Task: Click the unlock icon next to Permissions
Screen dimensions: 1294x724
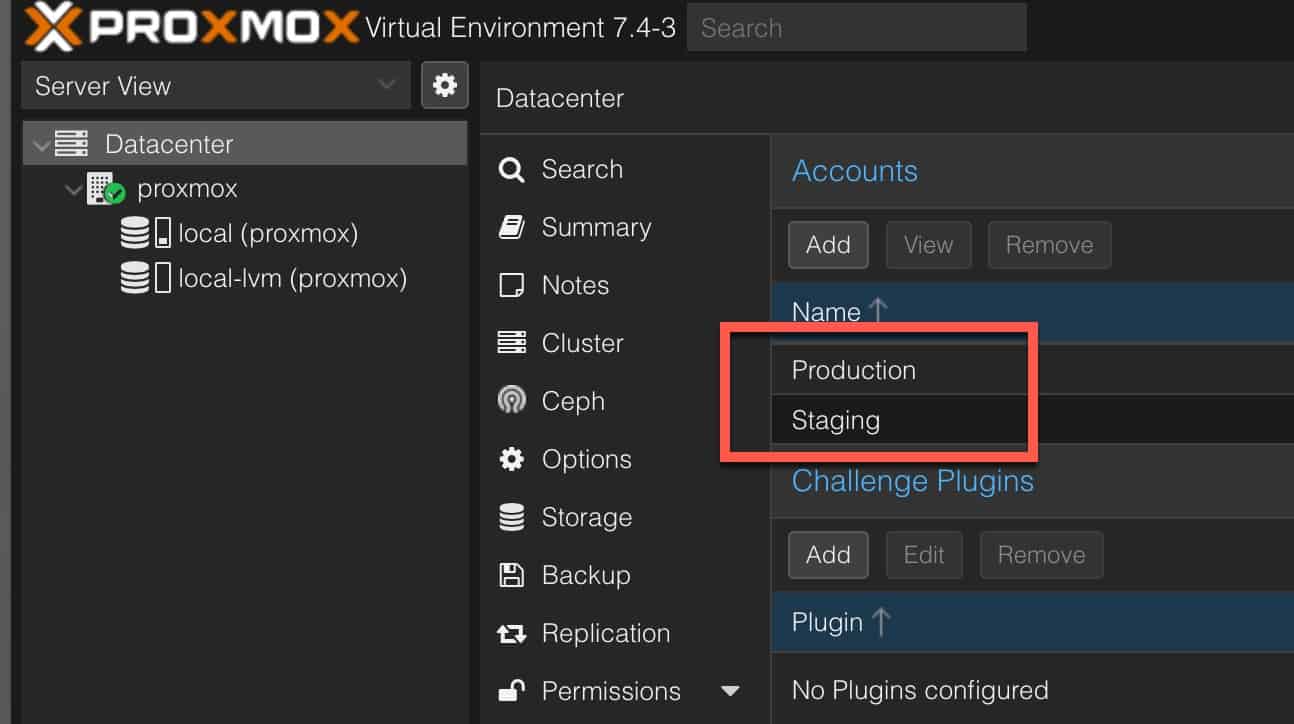Action: tap(511, 690)
